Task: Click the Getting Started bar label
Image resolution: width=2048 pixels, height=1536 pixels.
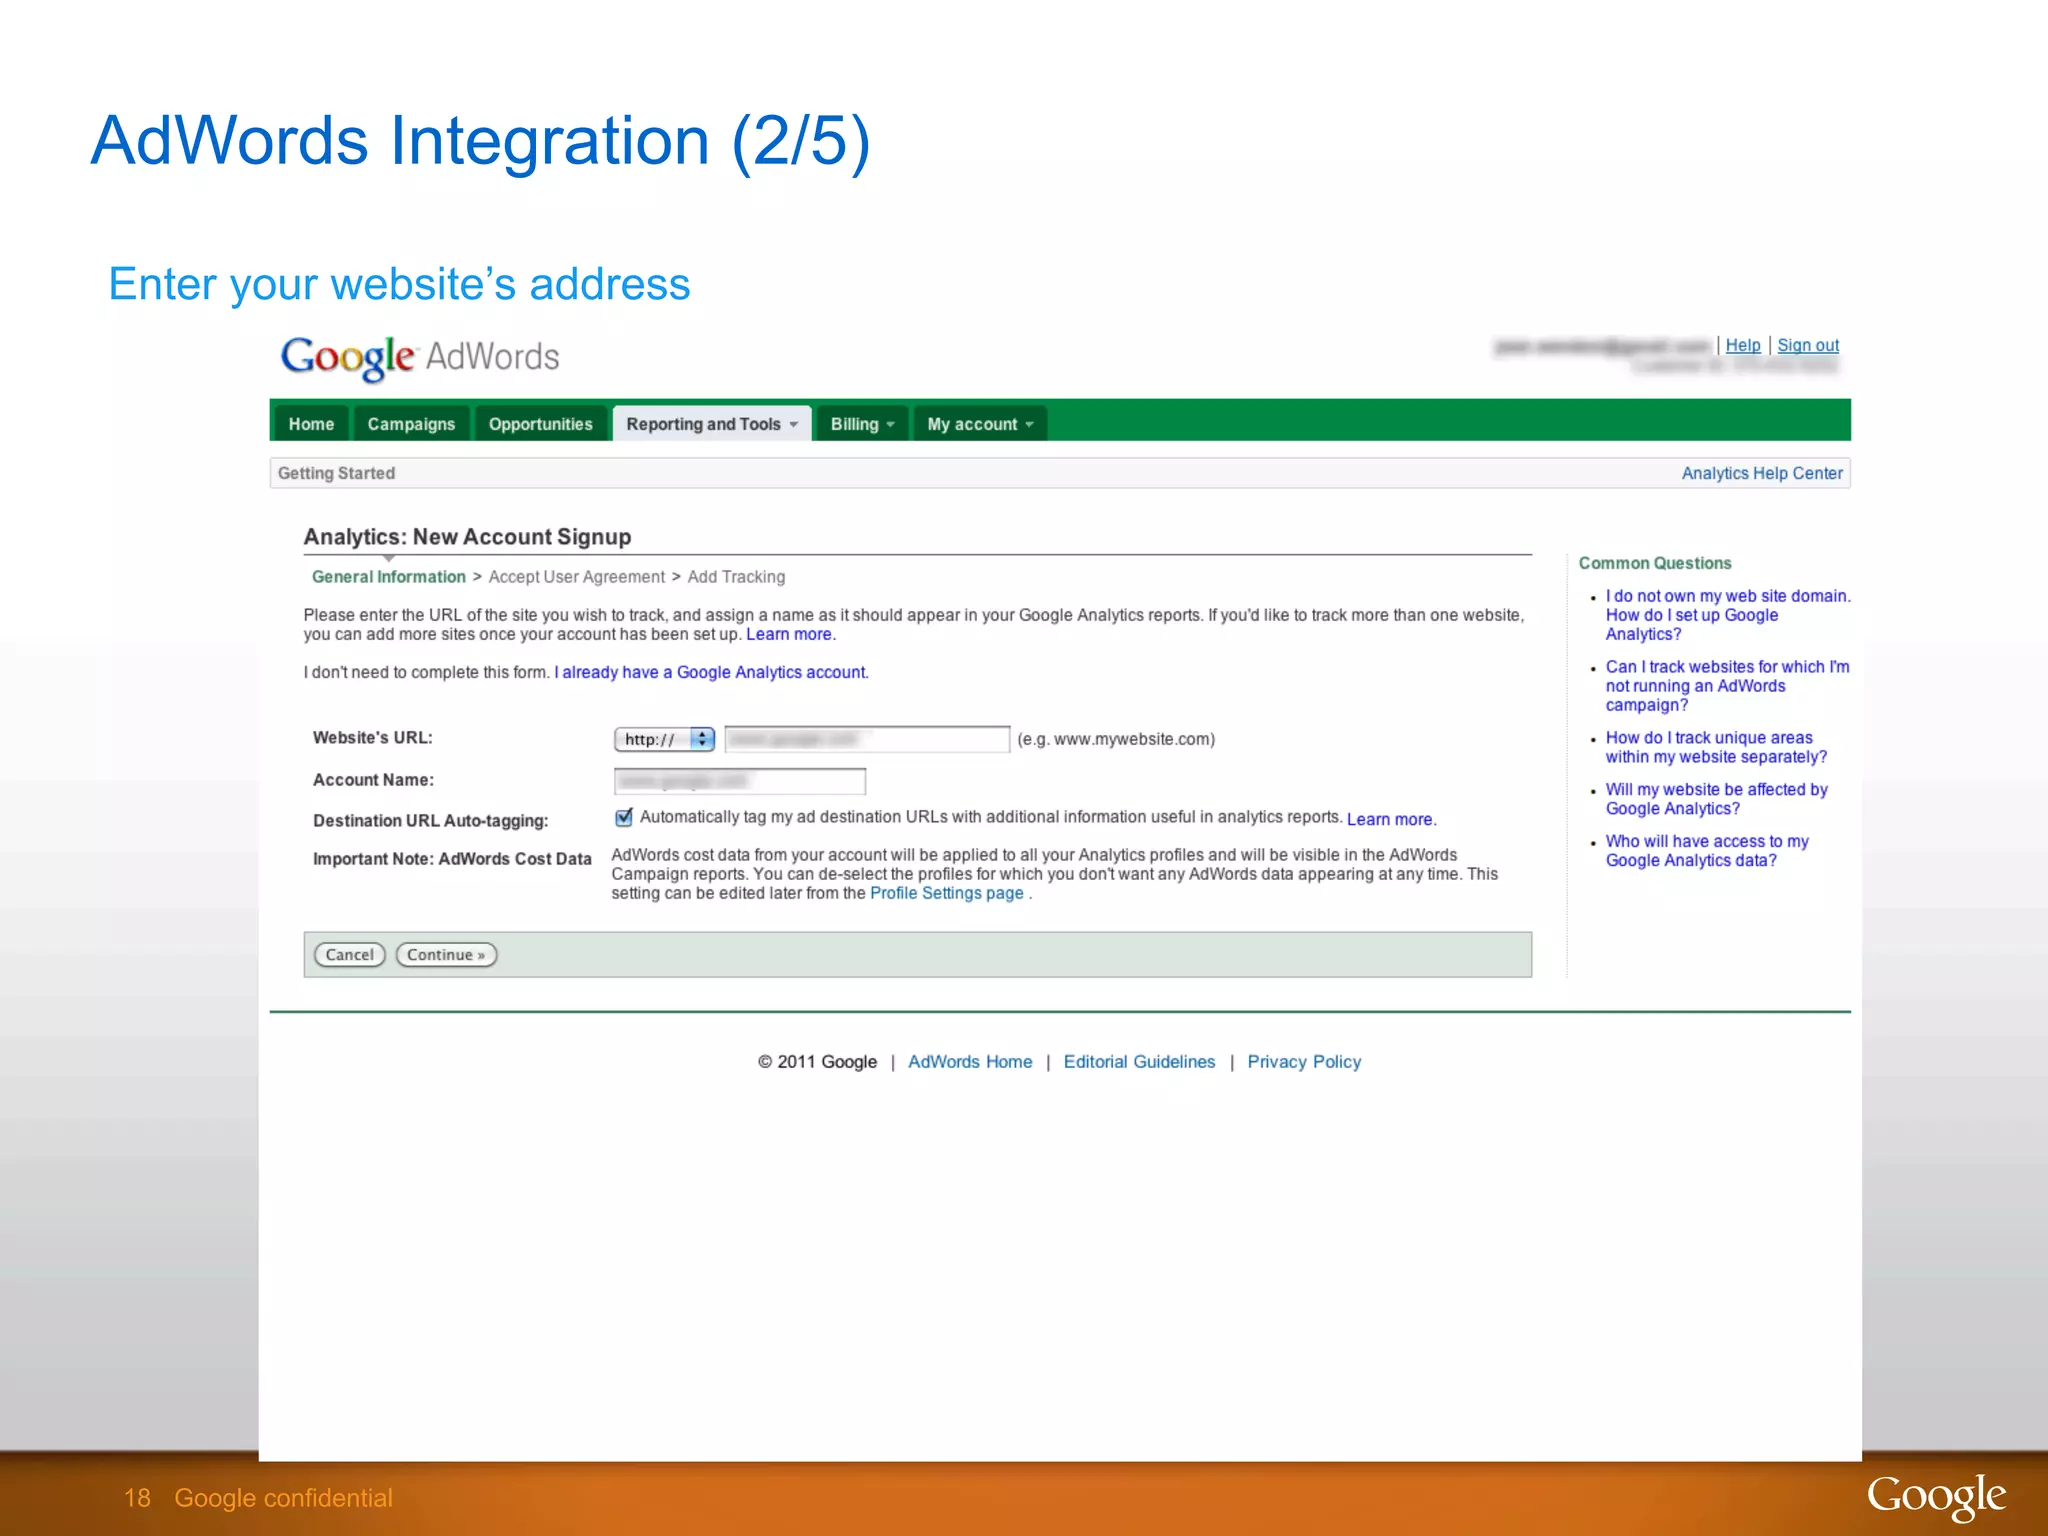Action: click(336, 473)
